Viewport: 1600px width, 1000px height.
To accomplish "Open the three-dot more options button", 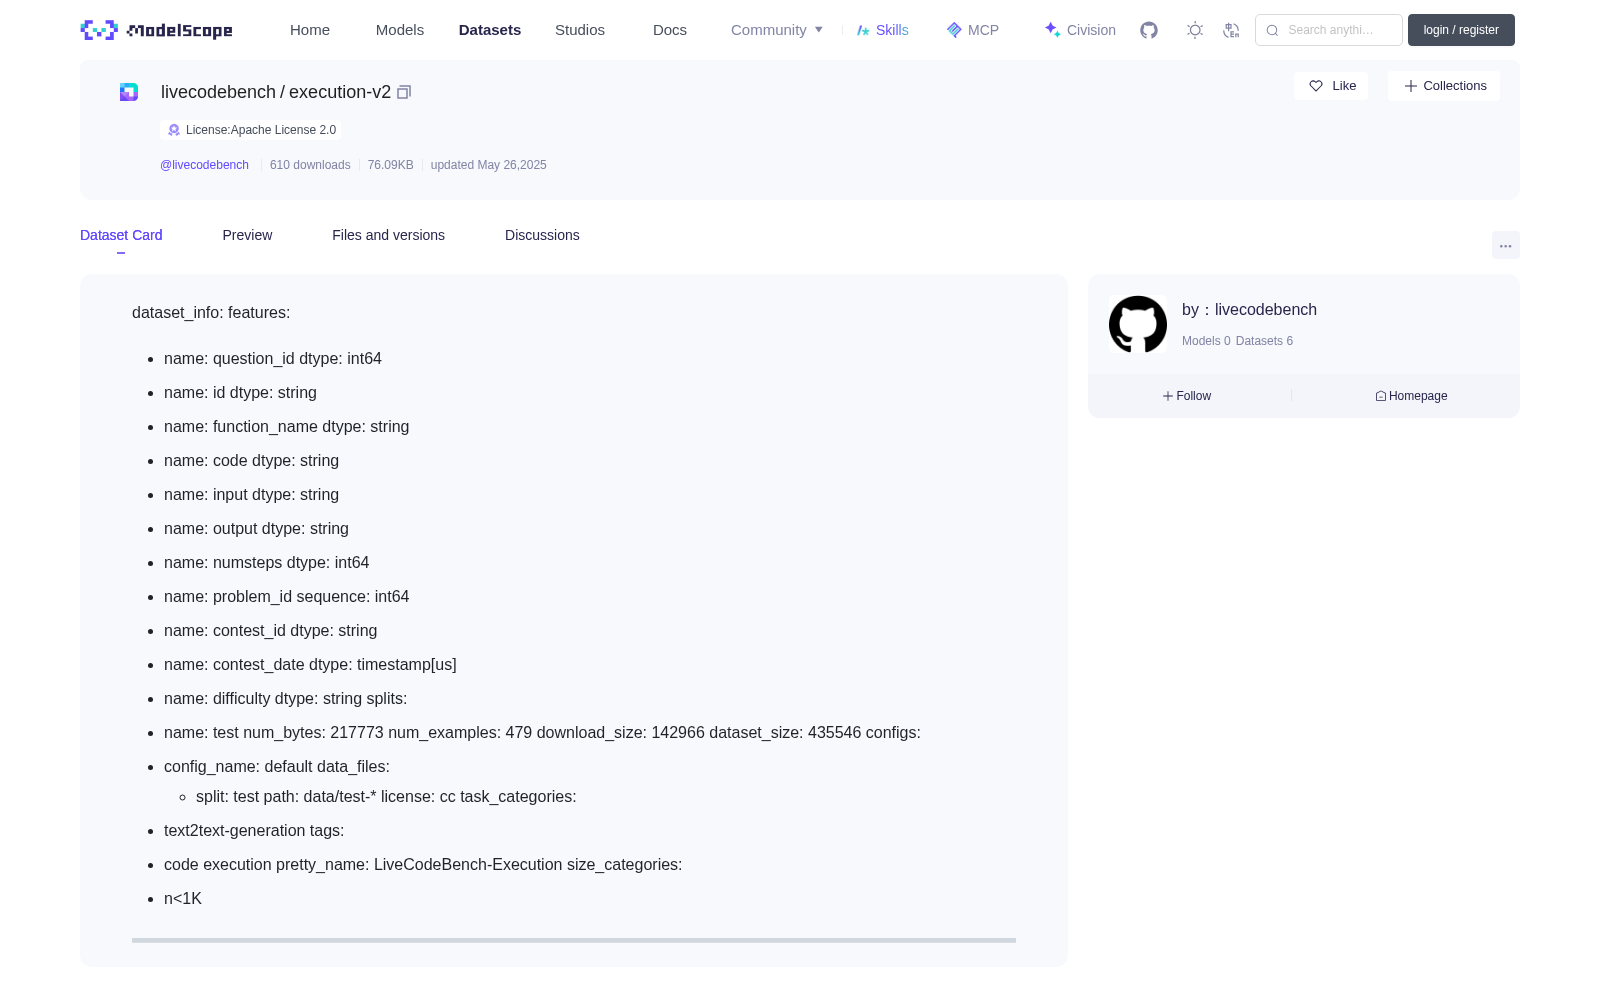I will [x=1505, y=246].
